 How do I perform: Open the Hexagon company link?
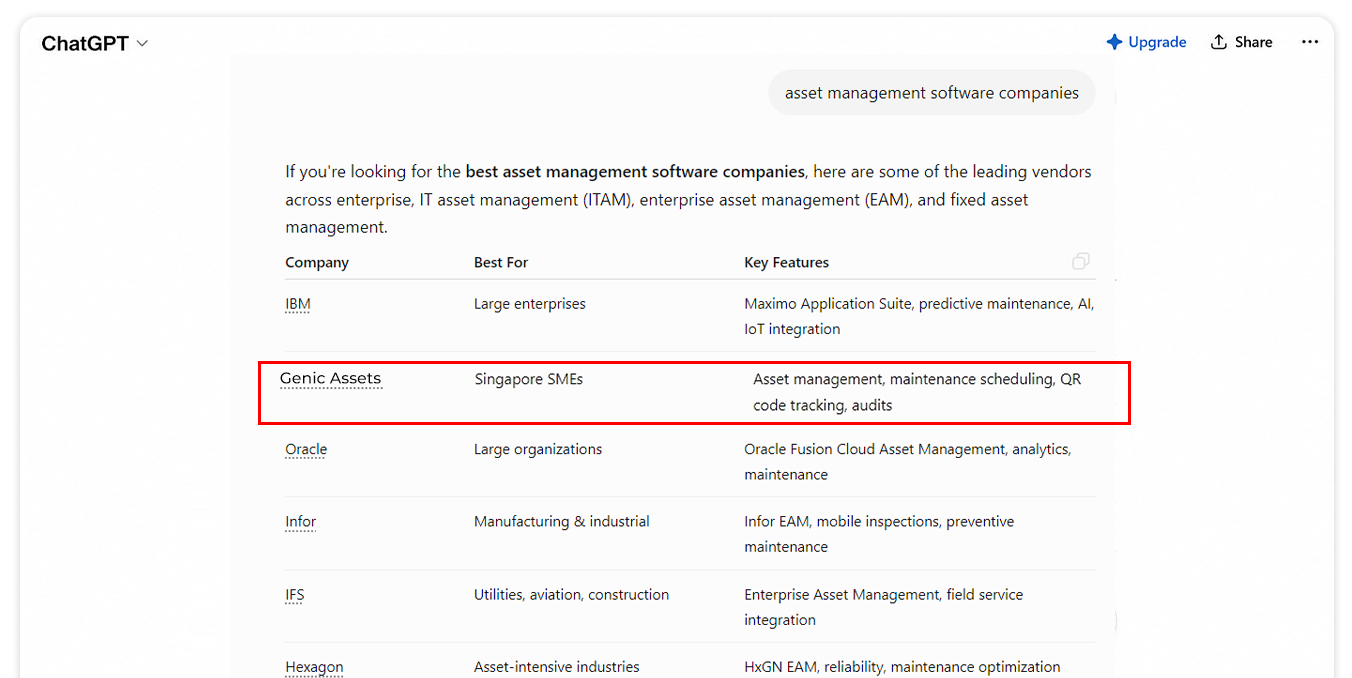click(x=314, y=667)
